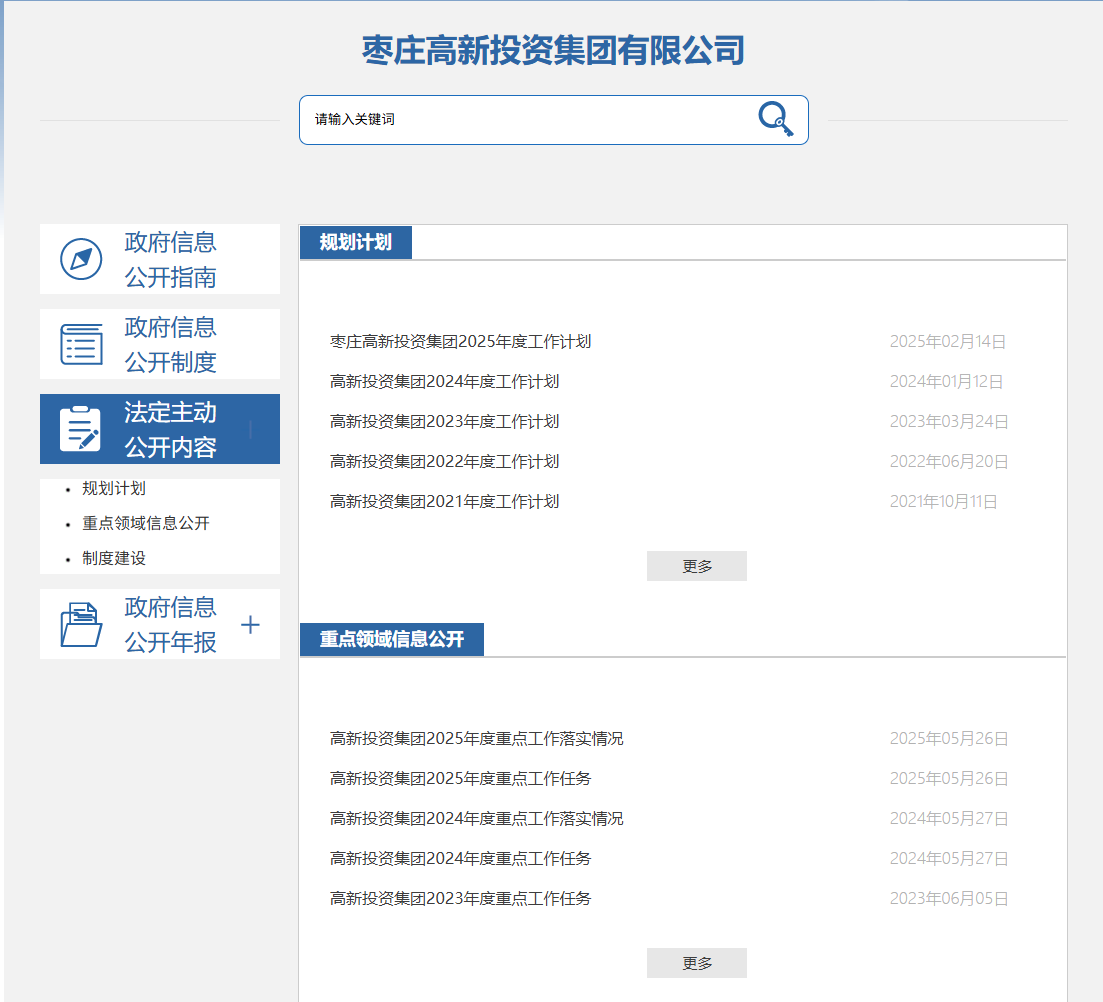This screenshot has width=1103, height=1002.
Task: Open 高新投资集团2023年度工作计划 article
Action: tap(444, 422)
